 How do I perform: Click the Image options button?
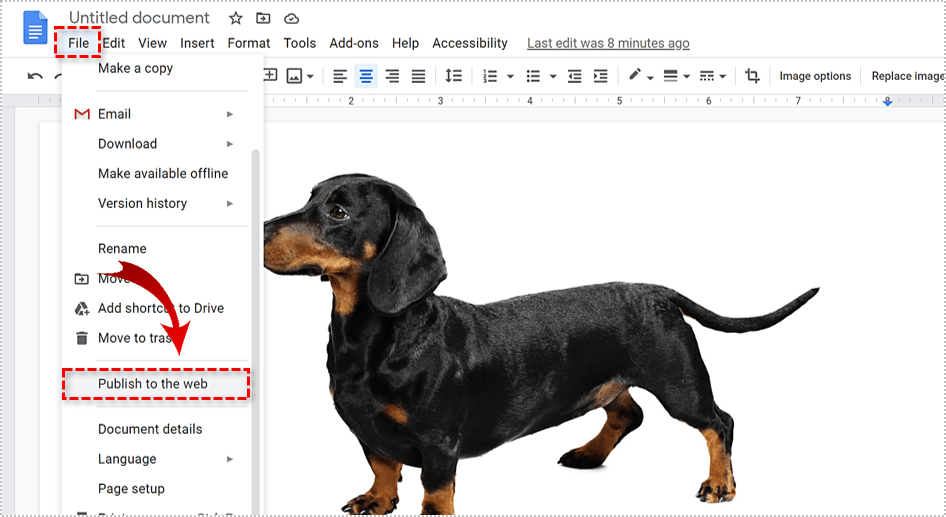tap(815, 76)
